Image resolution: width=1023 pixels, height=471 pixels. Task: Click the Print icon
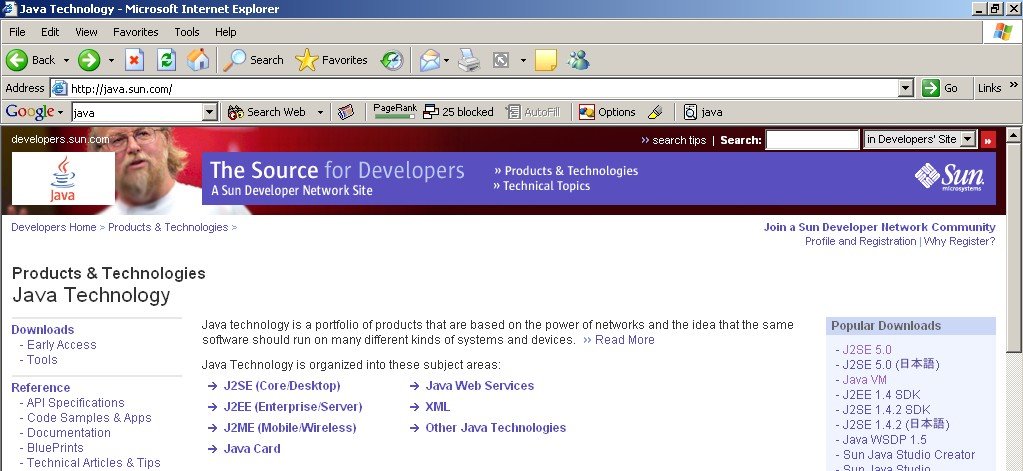point(469,60)
